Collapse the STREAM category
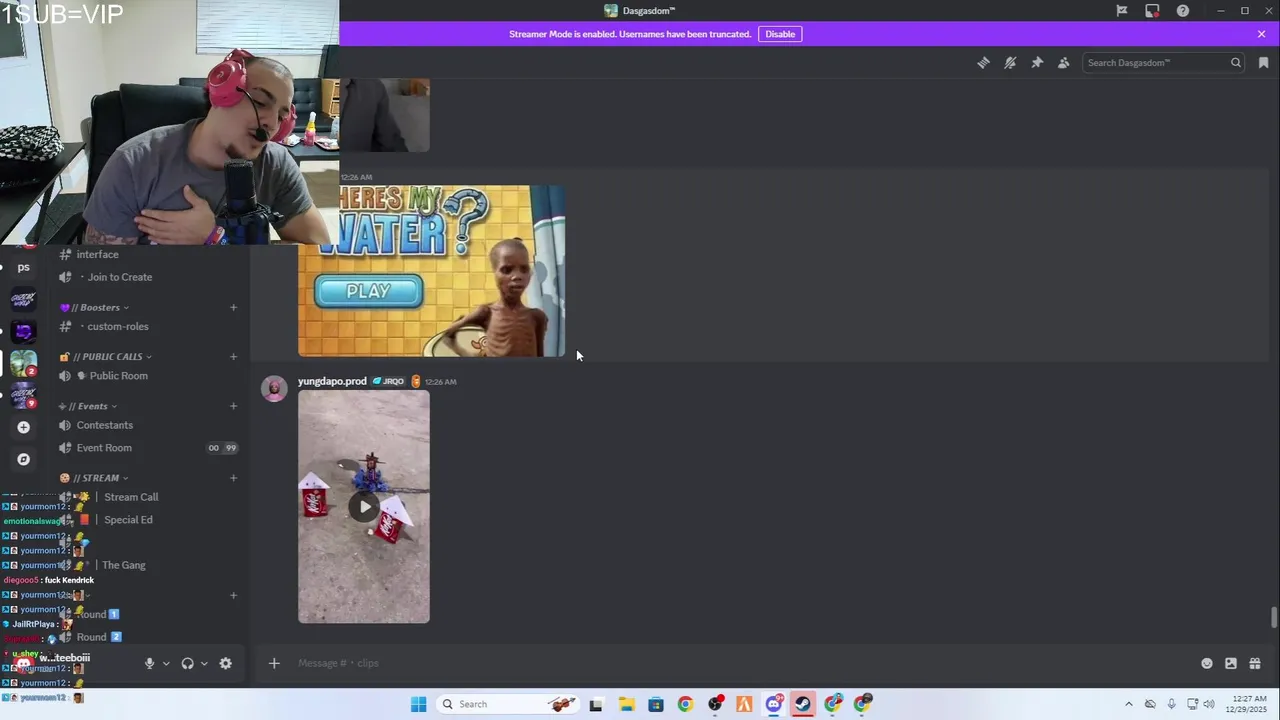 pyautogui.click(x=93, y=478)
